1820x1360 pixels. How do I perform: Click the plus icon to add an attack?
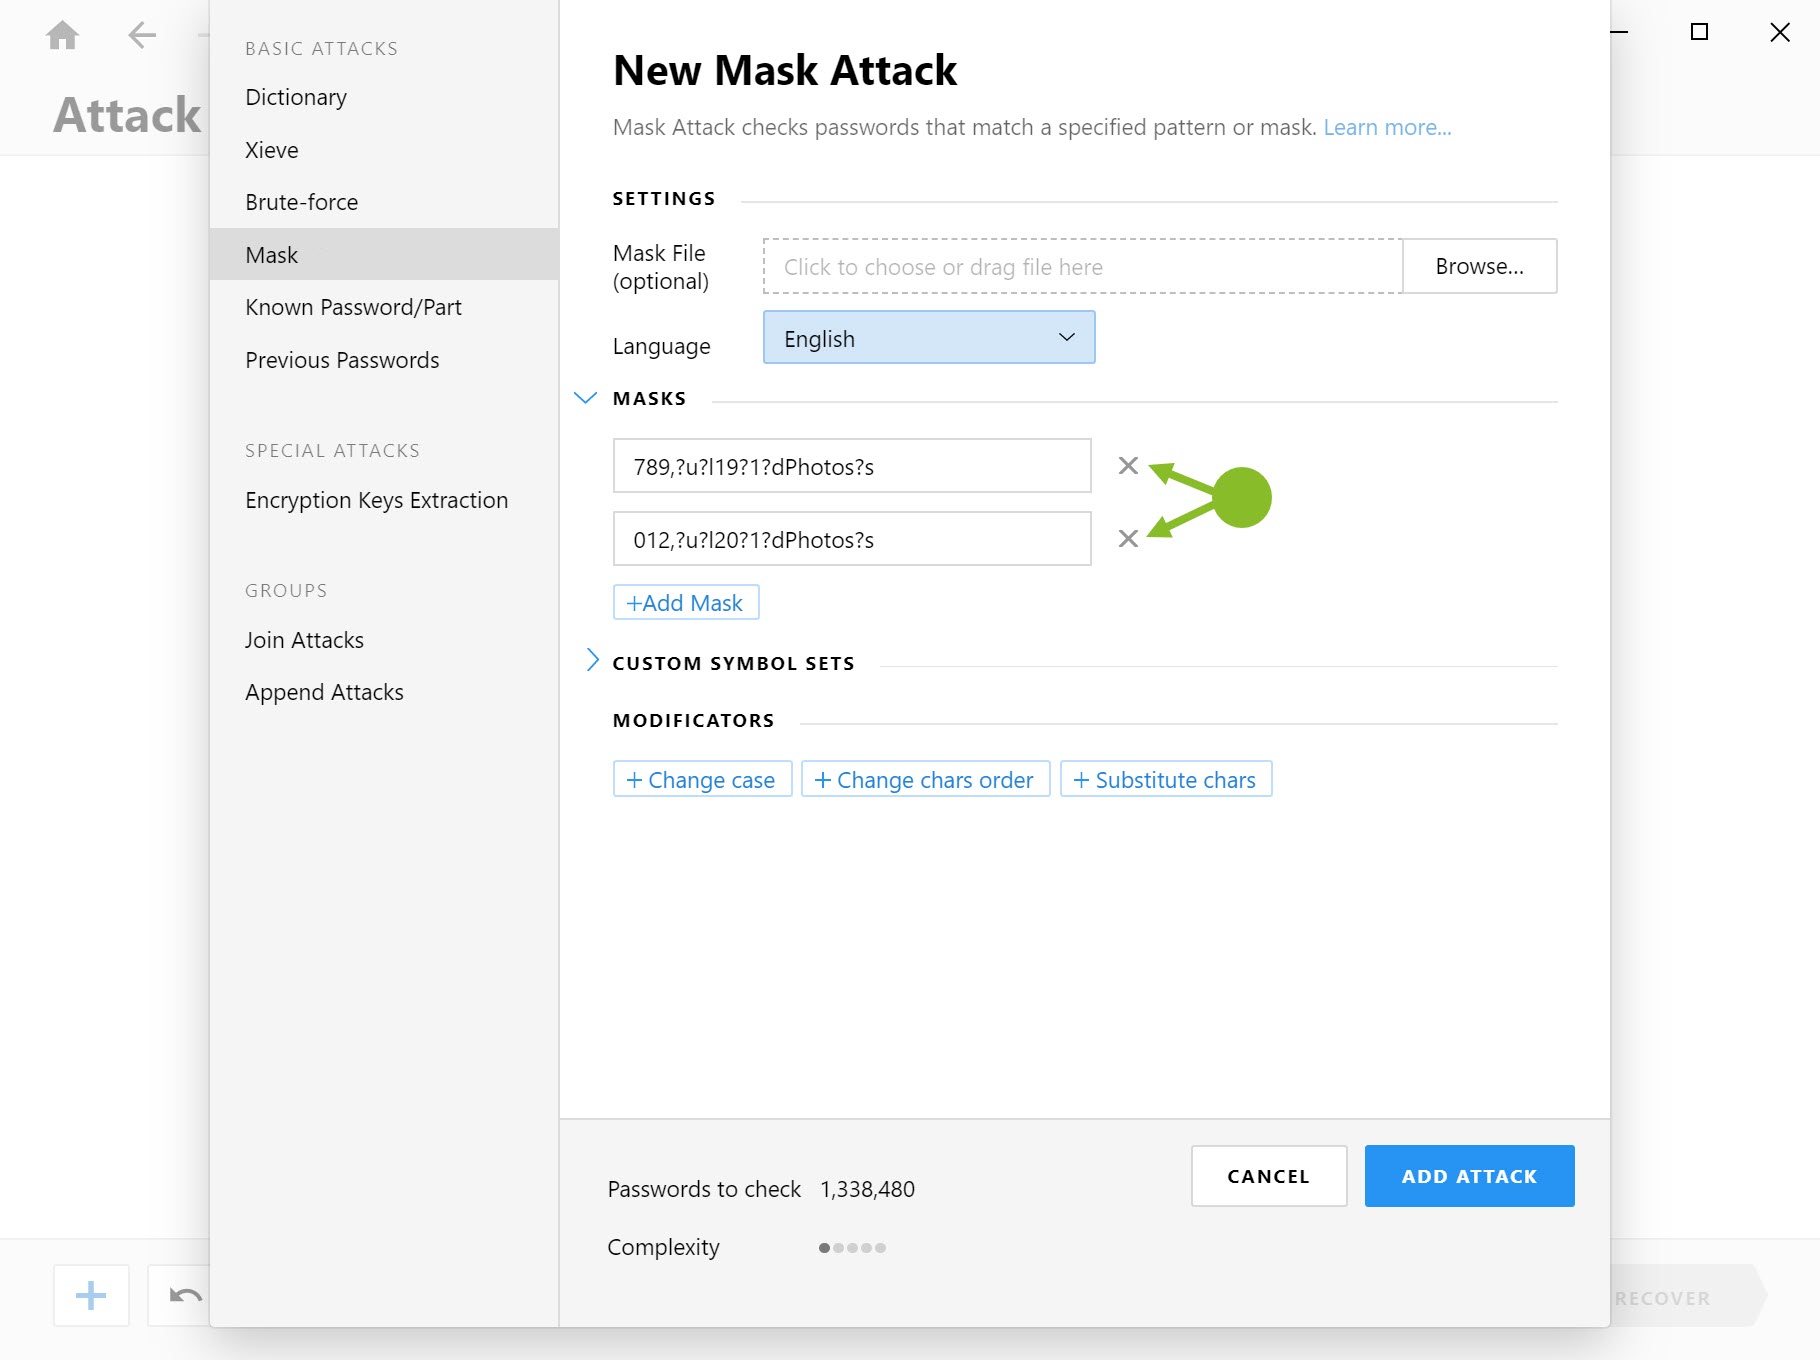90,1295
